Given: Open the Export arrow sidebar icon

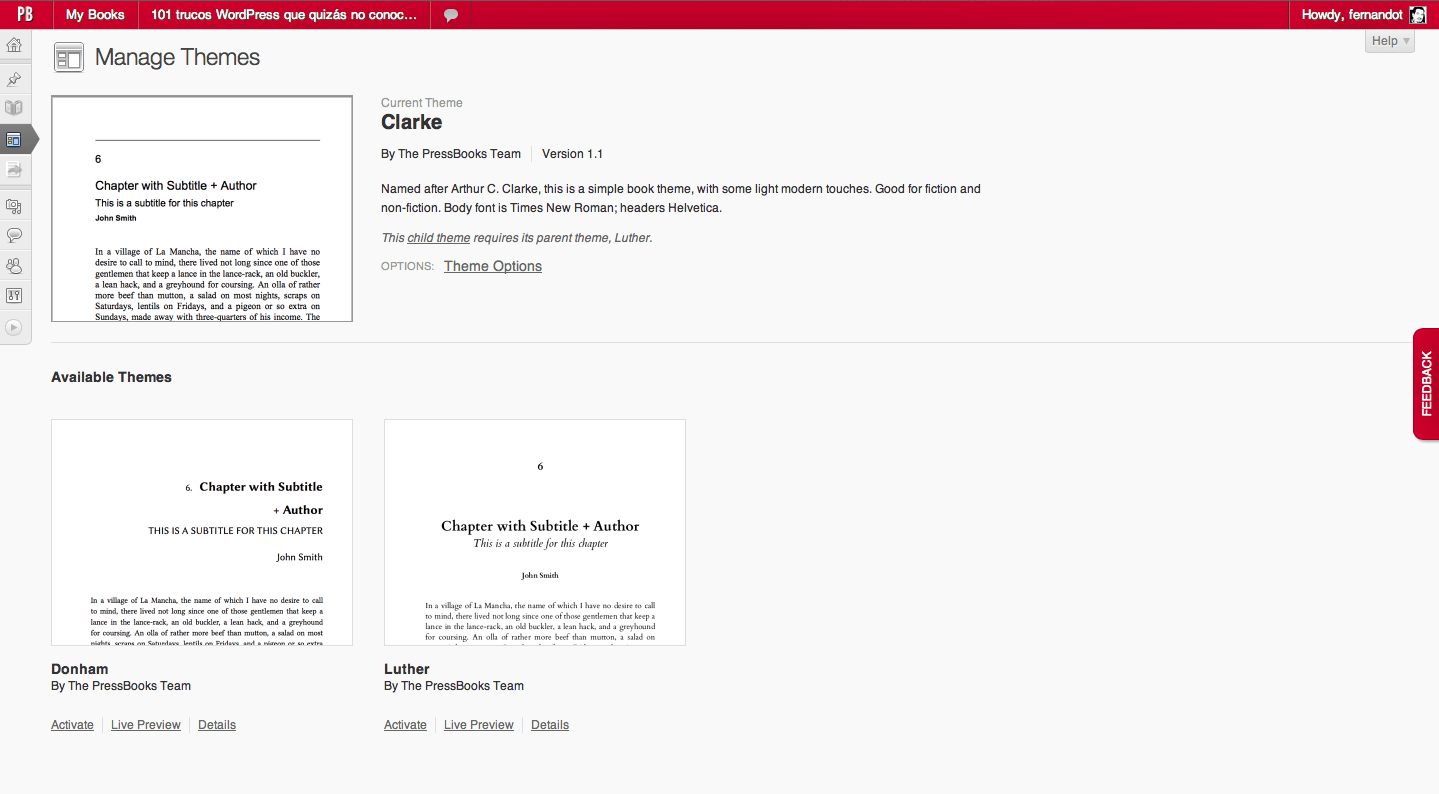Looking at the screenshot, I should coord(14,170).
